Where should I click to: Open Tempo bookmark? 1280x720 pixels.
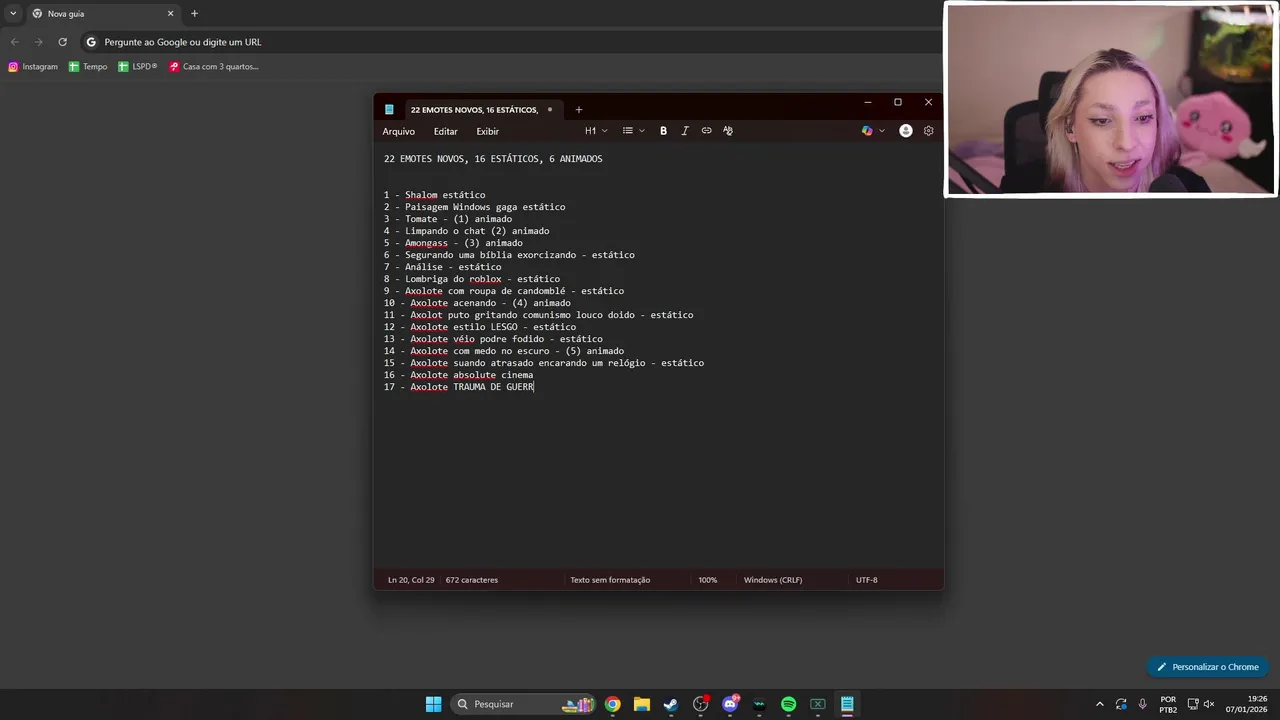(88, 66)
